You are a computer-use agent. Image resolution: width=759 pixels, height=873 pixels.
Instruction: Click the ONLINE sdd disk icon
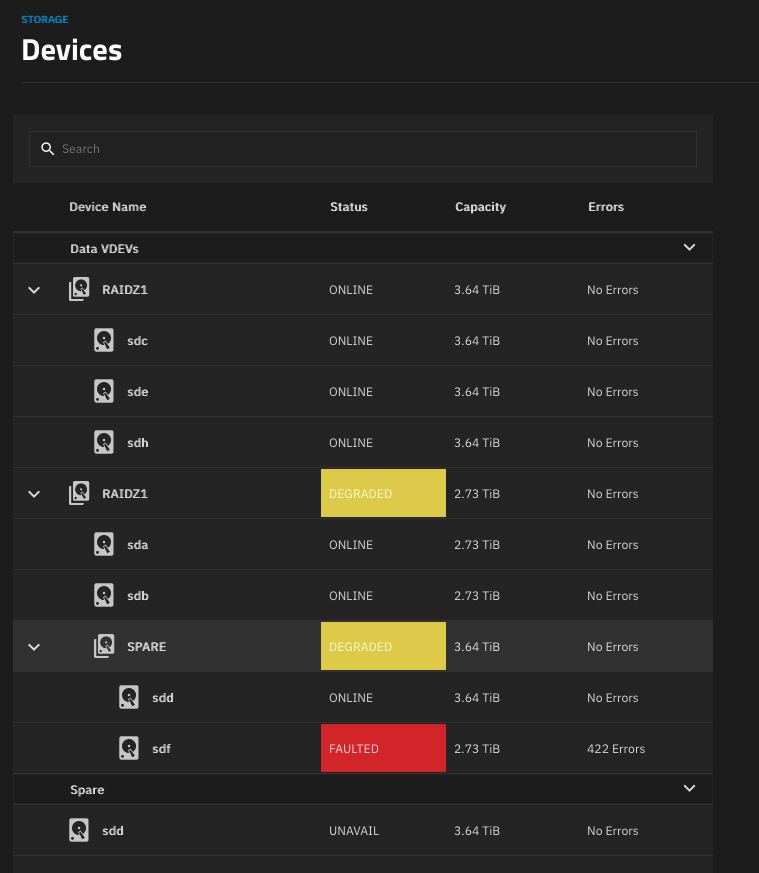pyautogui.click(x=129, y=697)
